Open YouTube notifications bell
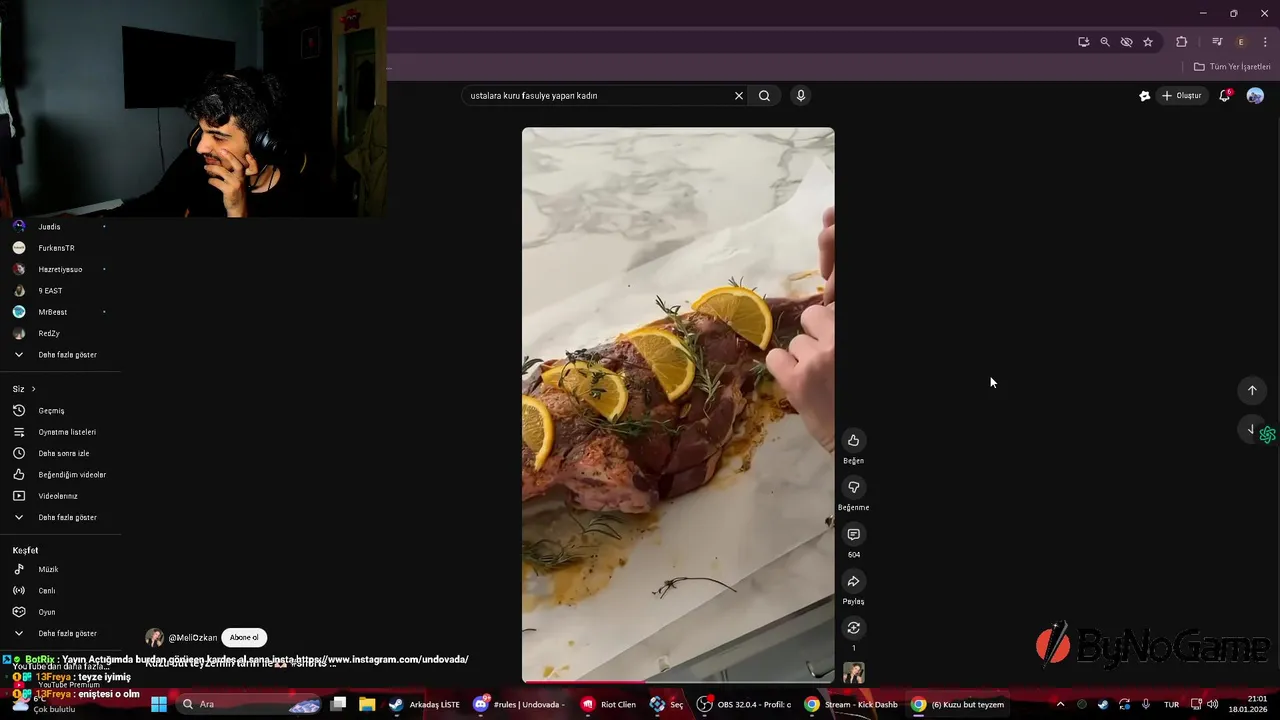 [x=1224, y=96]
